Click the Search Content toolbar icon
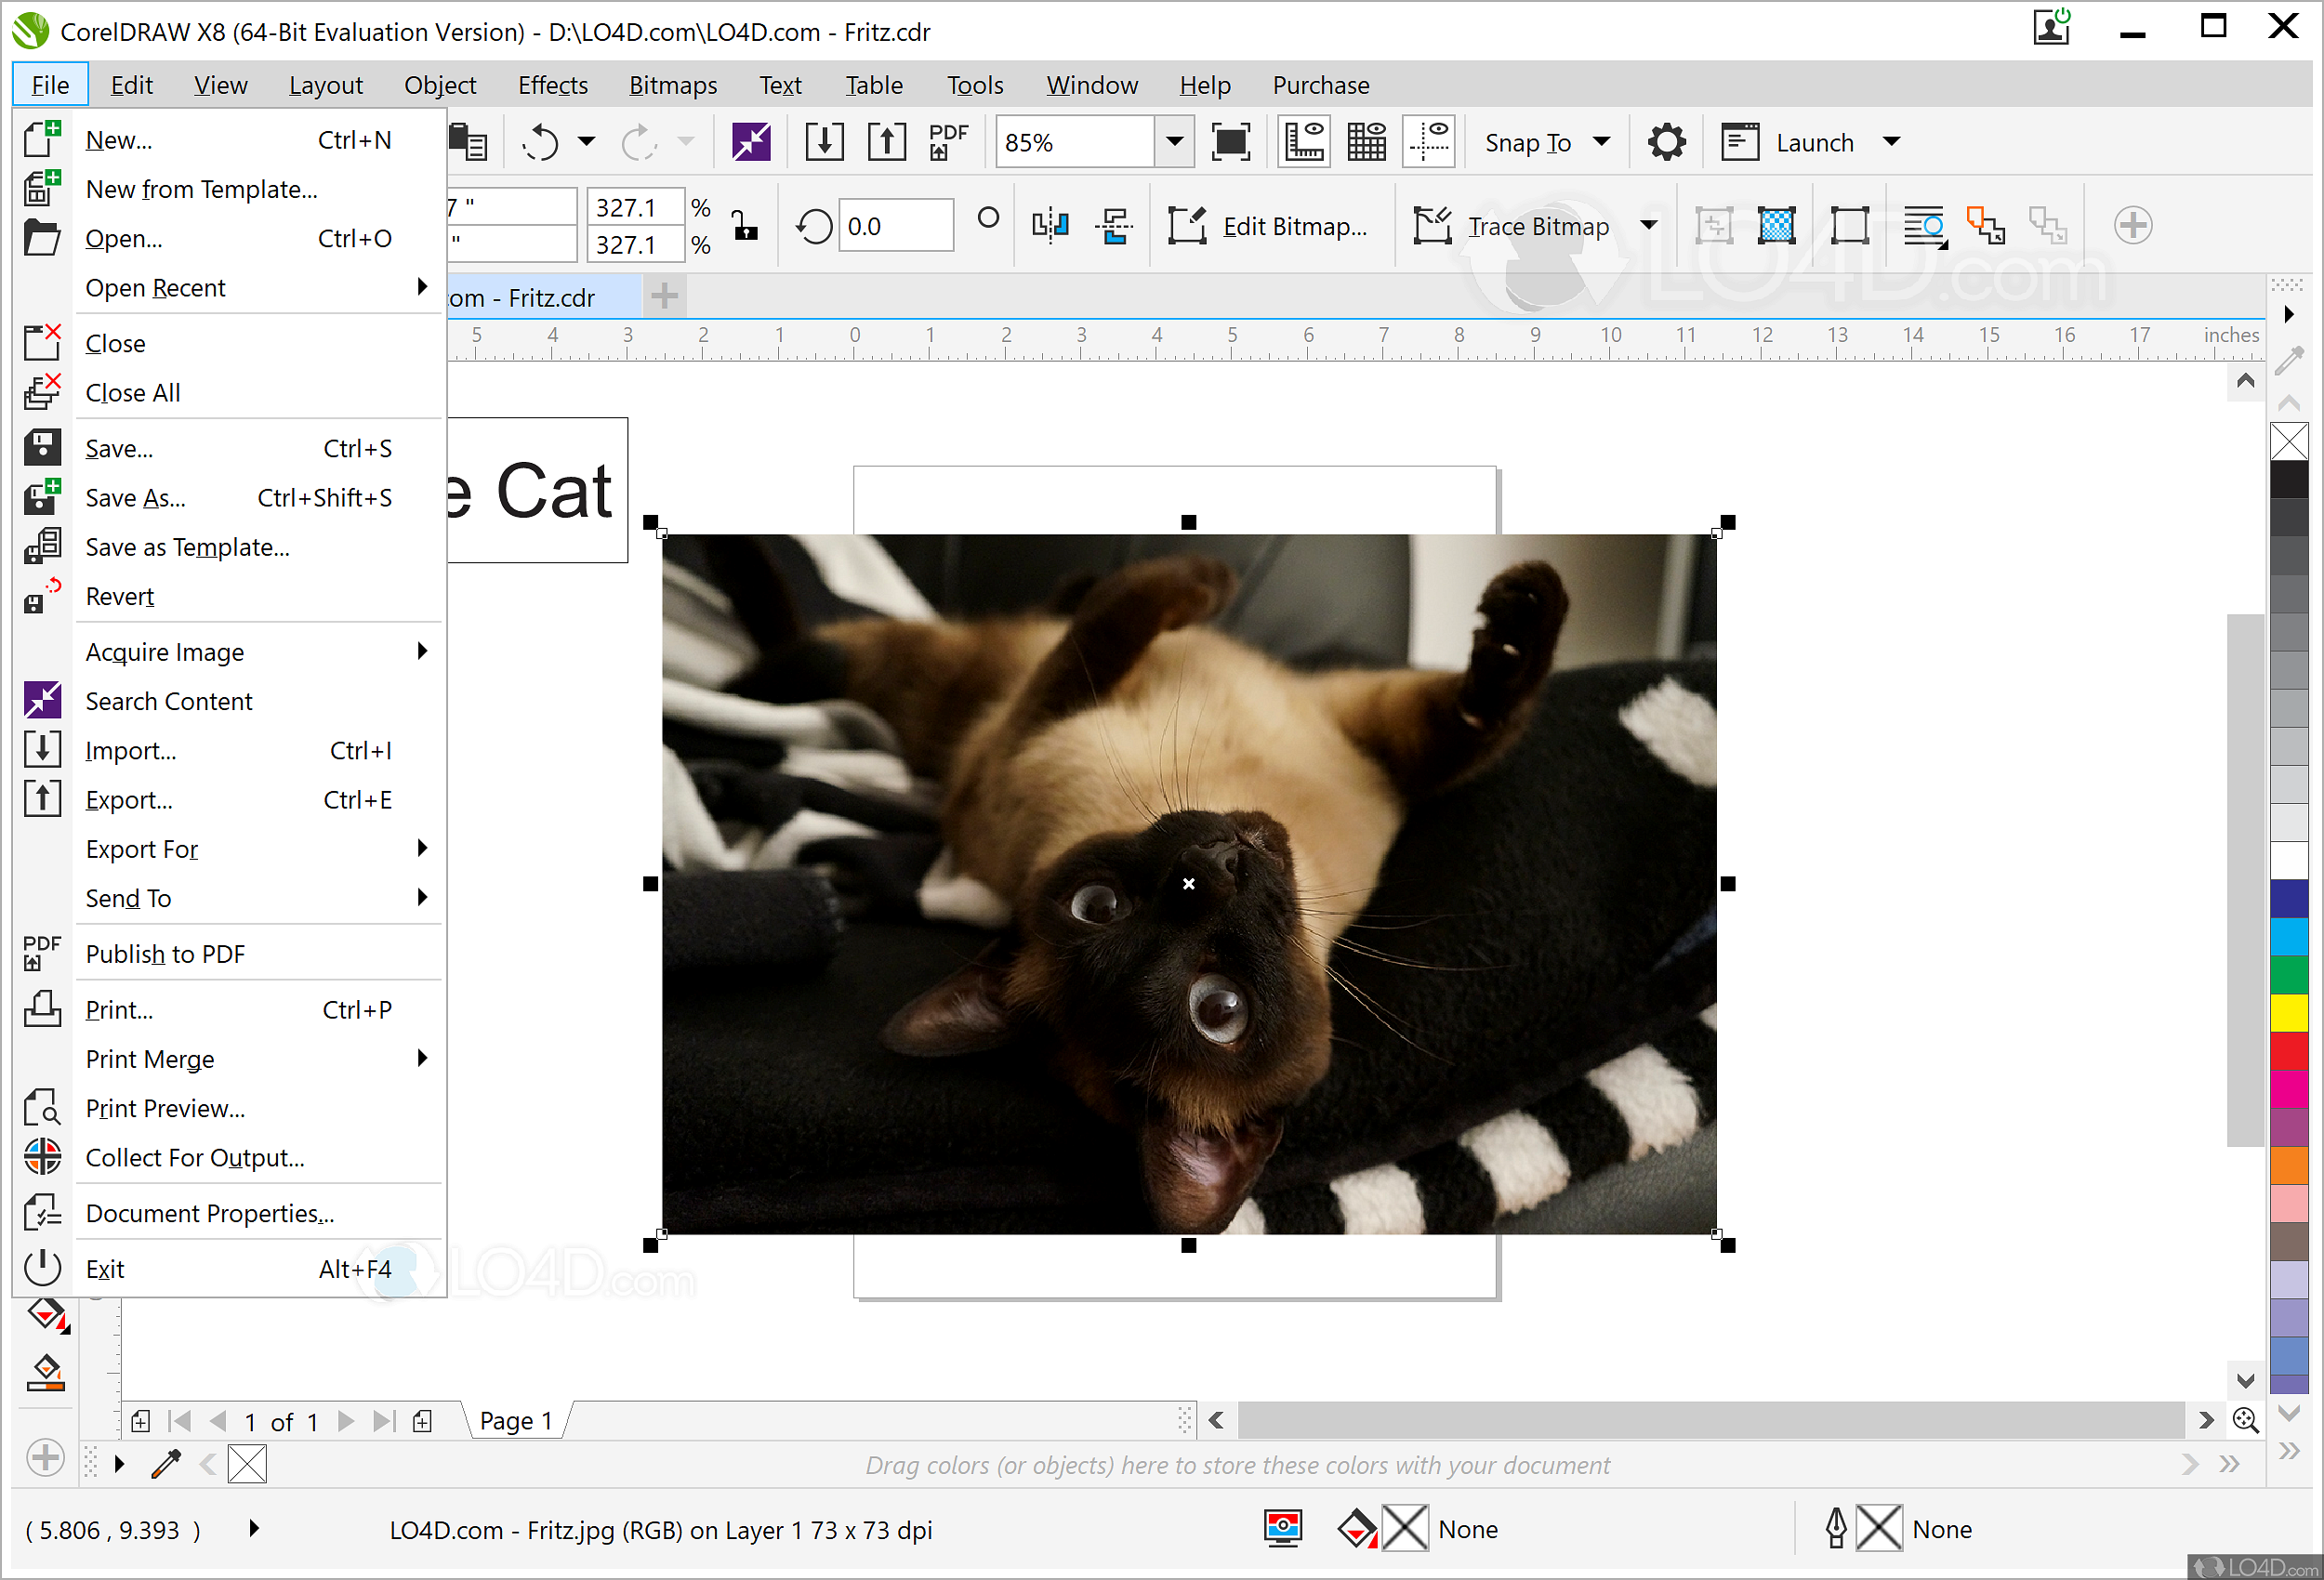Viewport: 2324px width, 1580px height. pyautogui.click(x=751, y=142)
